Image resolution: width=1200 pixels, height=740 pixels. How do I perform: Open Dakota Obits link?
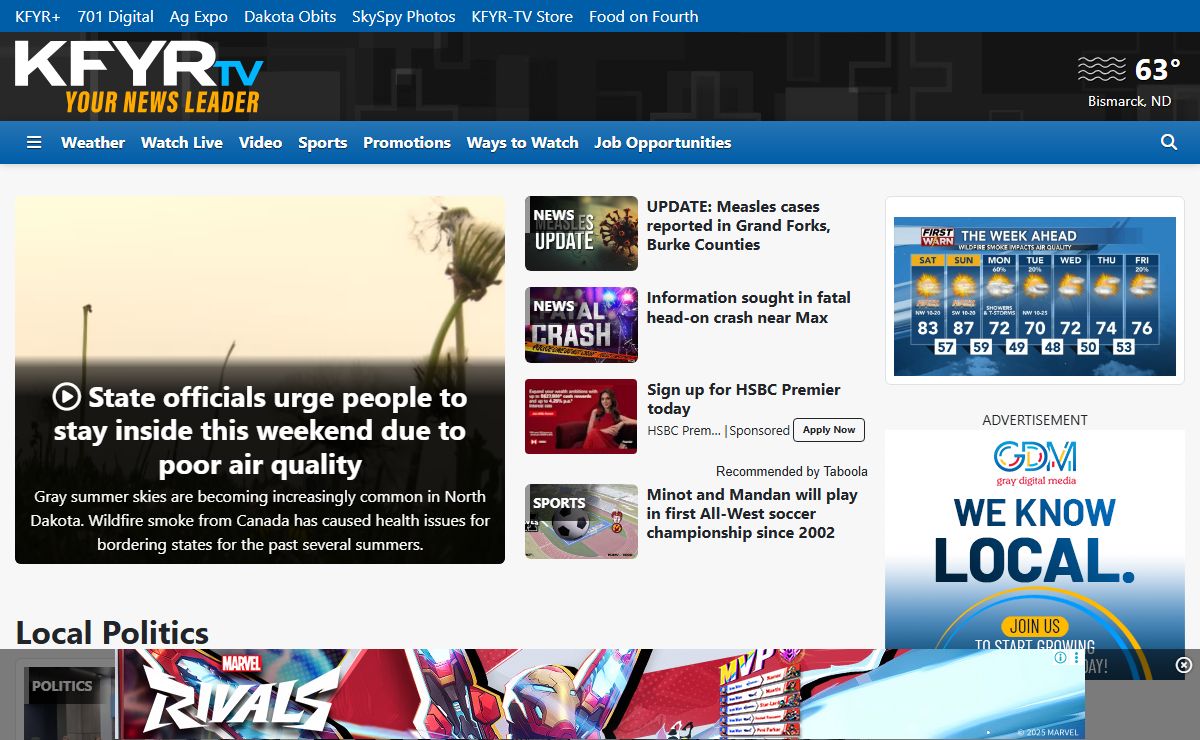(290, 16)
